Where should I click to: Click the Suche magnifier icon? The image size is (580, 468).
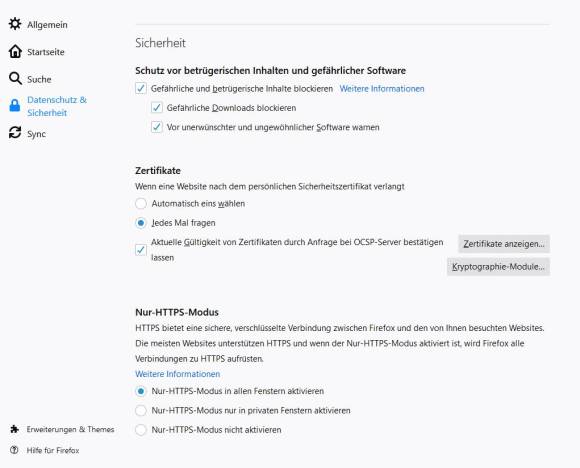(15, 78)
